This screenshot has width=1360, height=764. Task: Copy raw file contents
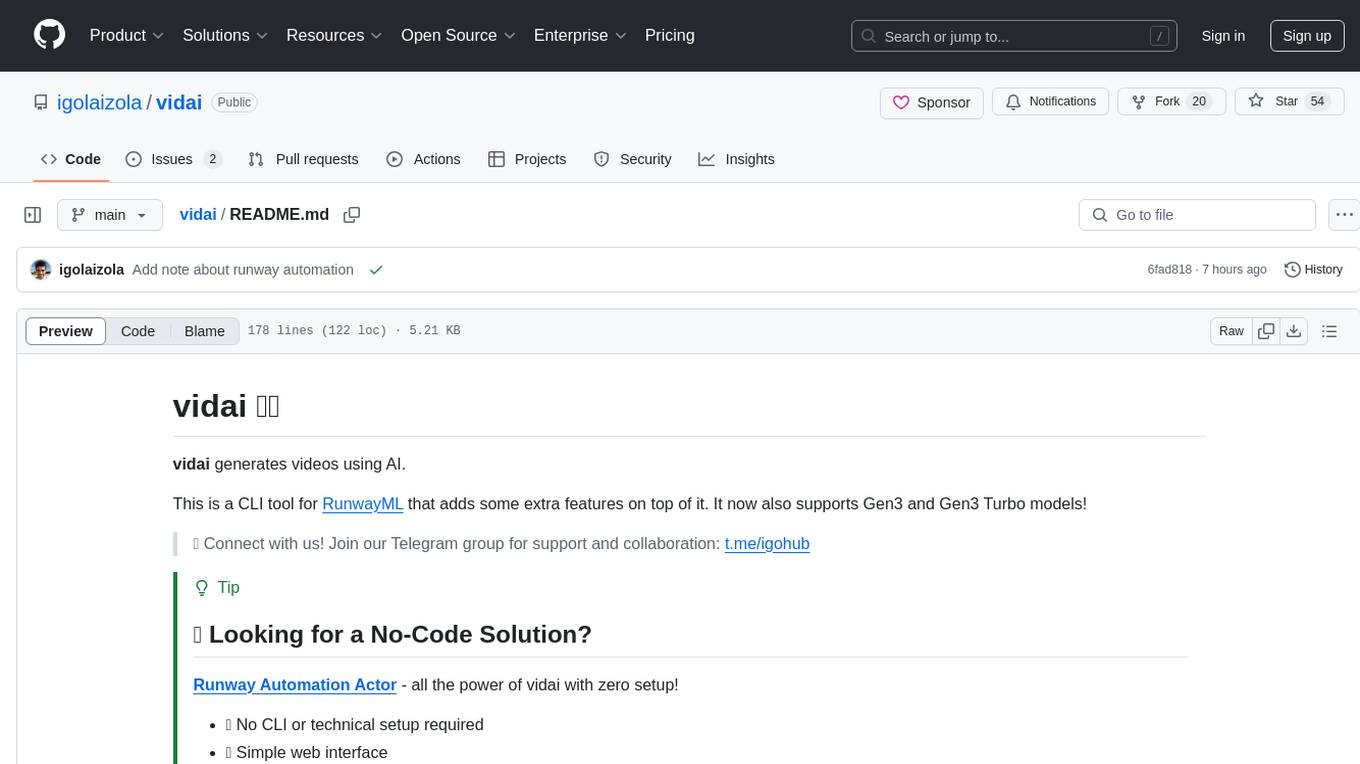pos(1267,331)
